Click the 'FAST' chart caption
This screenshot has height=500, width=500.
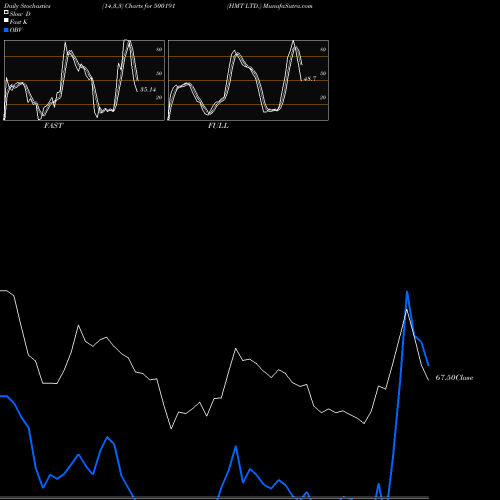(x=53, y=126)
